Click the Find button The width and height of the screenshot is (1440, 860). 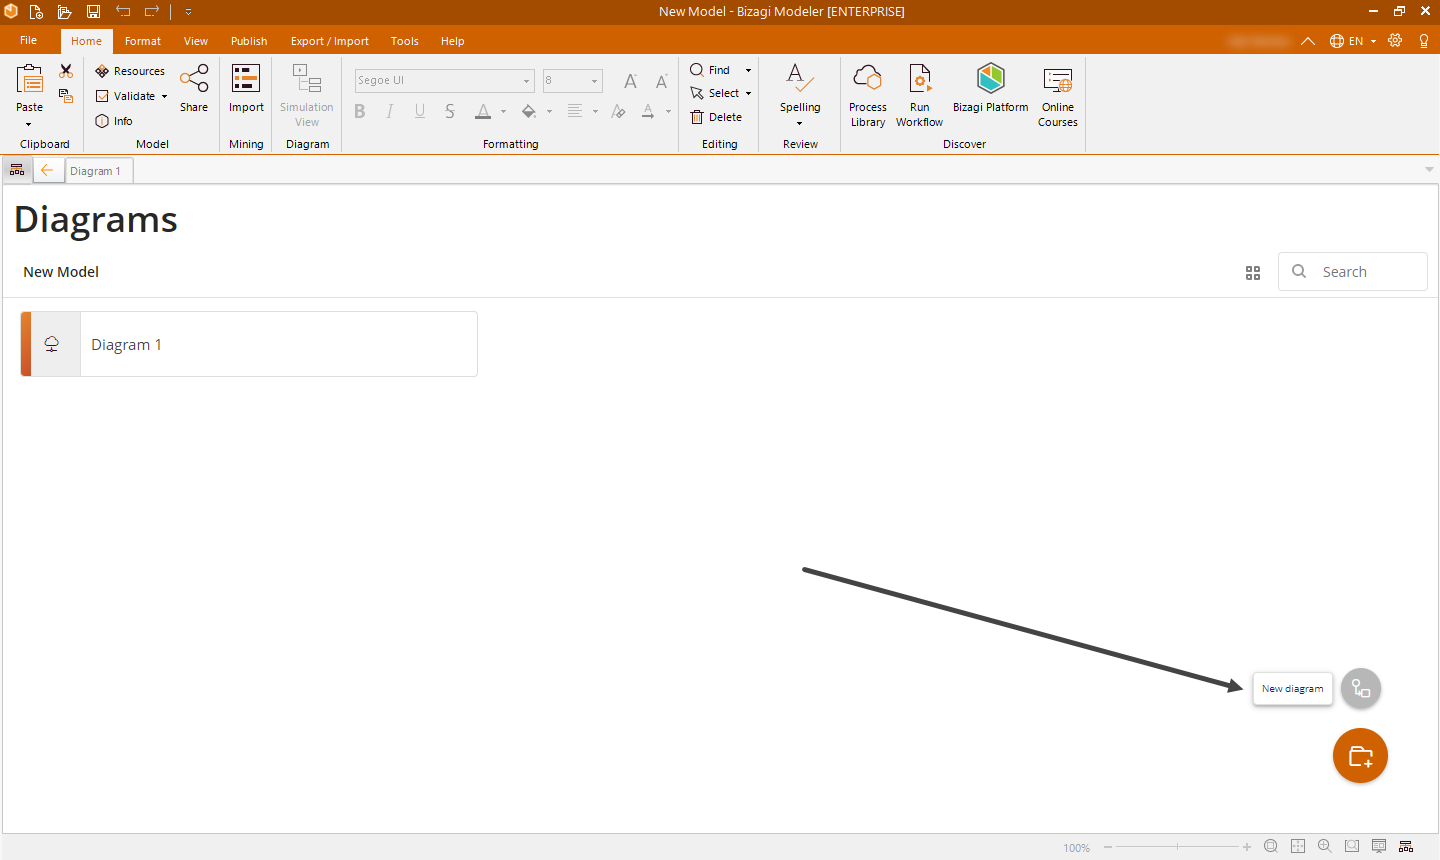click(x=710, y=70)
